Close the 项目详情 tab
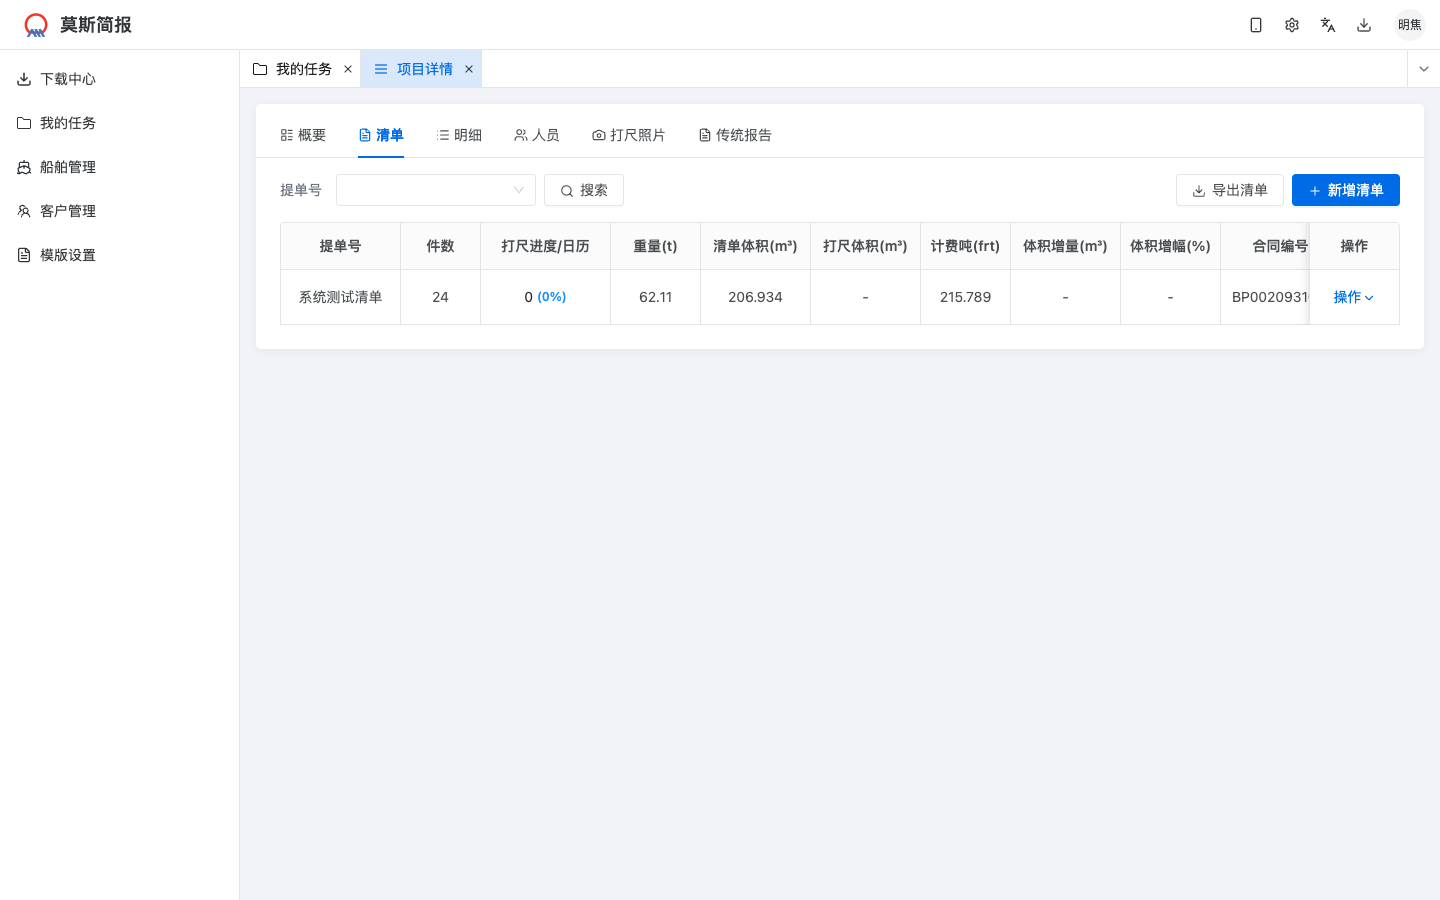 point(469,68)
